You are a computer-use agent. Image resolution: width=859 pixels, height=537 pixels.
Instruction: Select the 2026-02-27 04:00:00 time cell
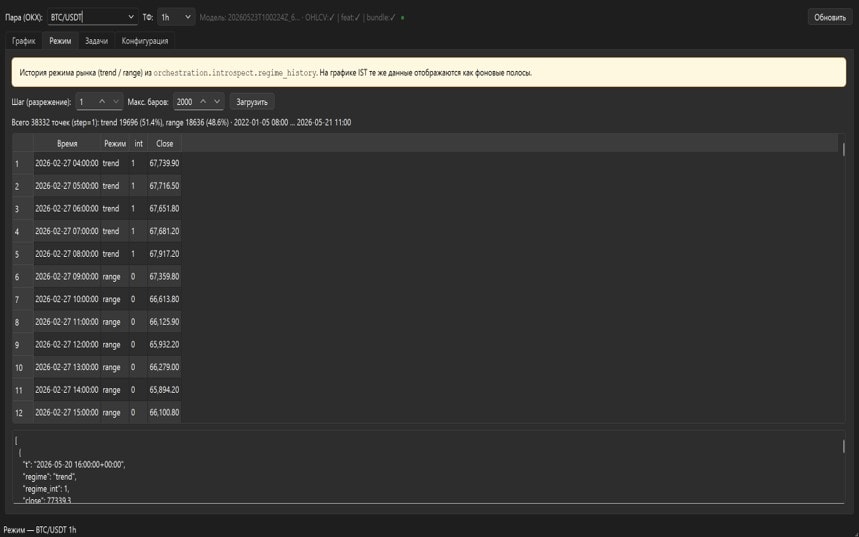(x=67, y=163)
